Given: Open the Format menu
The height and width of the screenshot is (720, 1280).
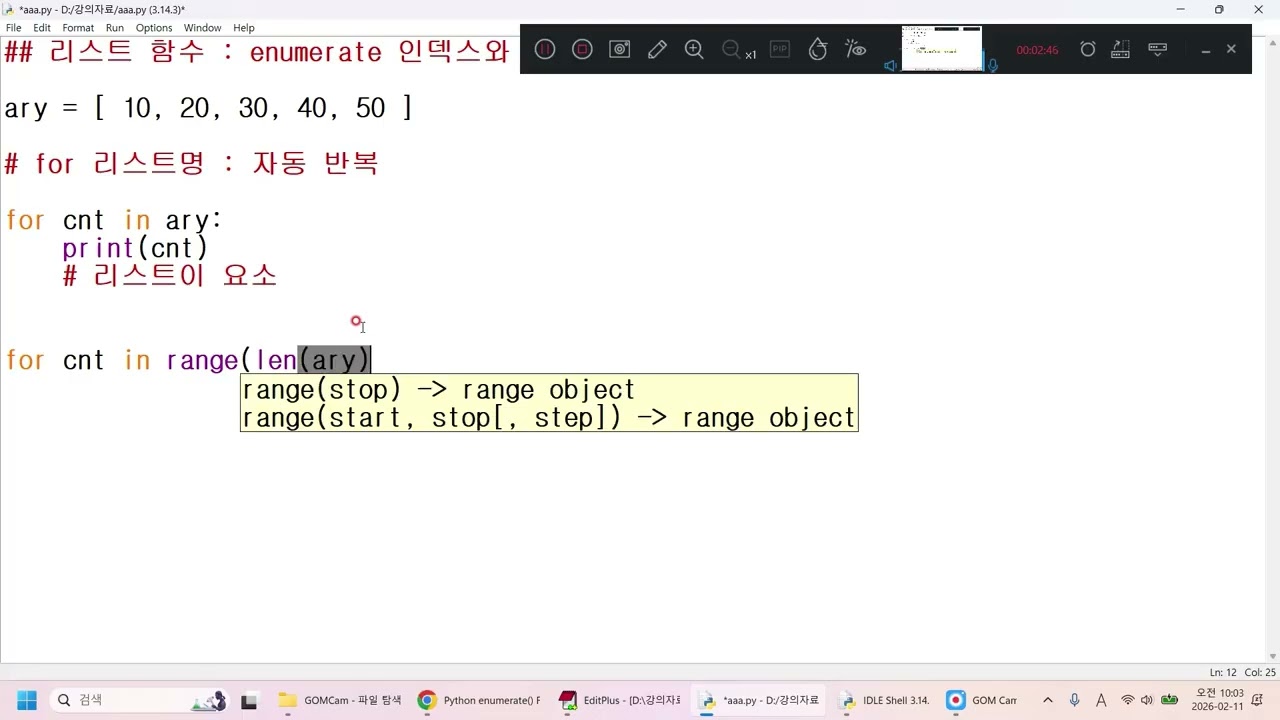Looking at the screenshot, I should pos(78,28).
